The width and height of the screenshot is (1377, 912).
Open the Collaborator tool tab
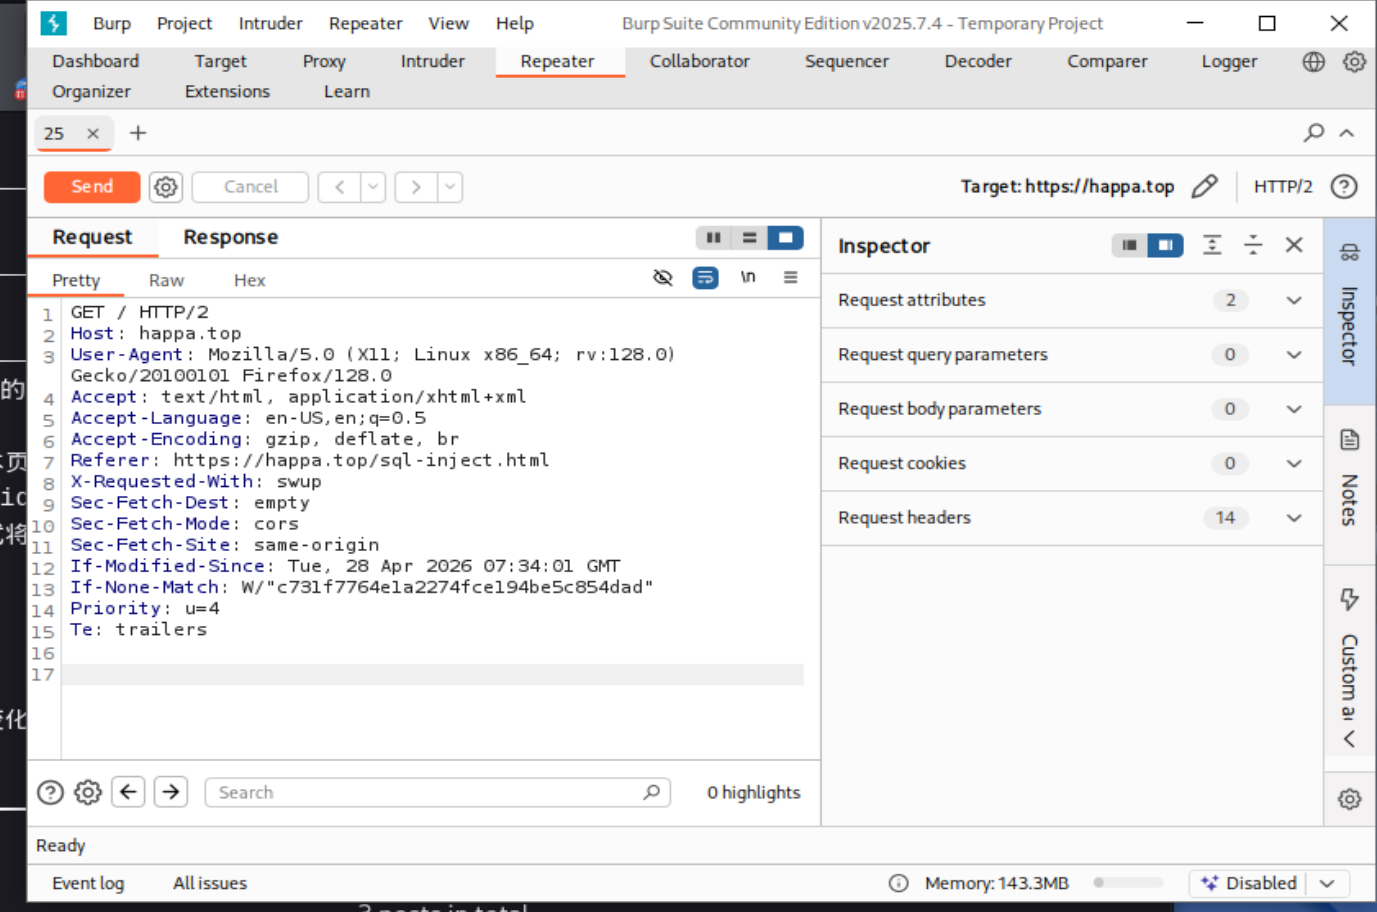point(699,62)
